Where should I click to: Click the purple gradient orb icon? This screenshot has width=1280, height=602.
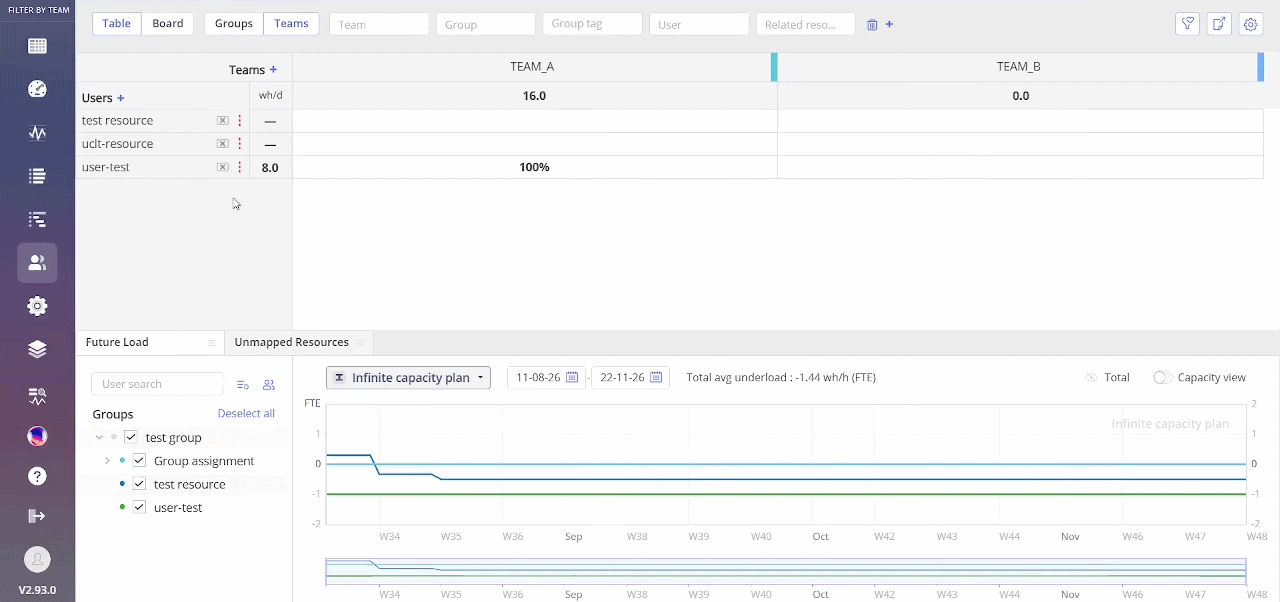point(37,435)
